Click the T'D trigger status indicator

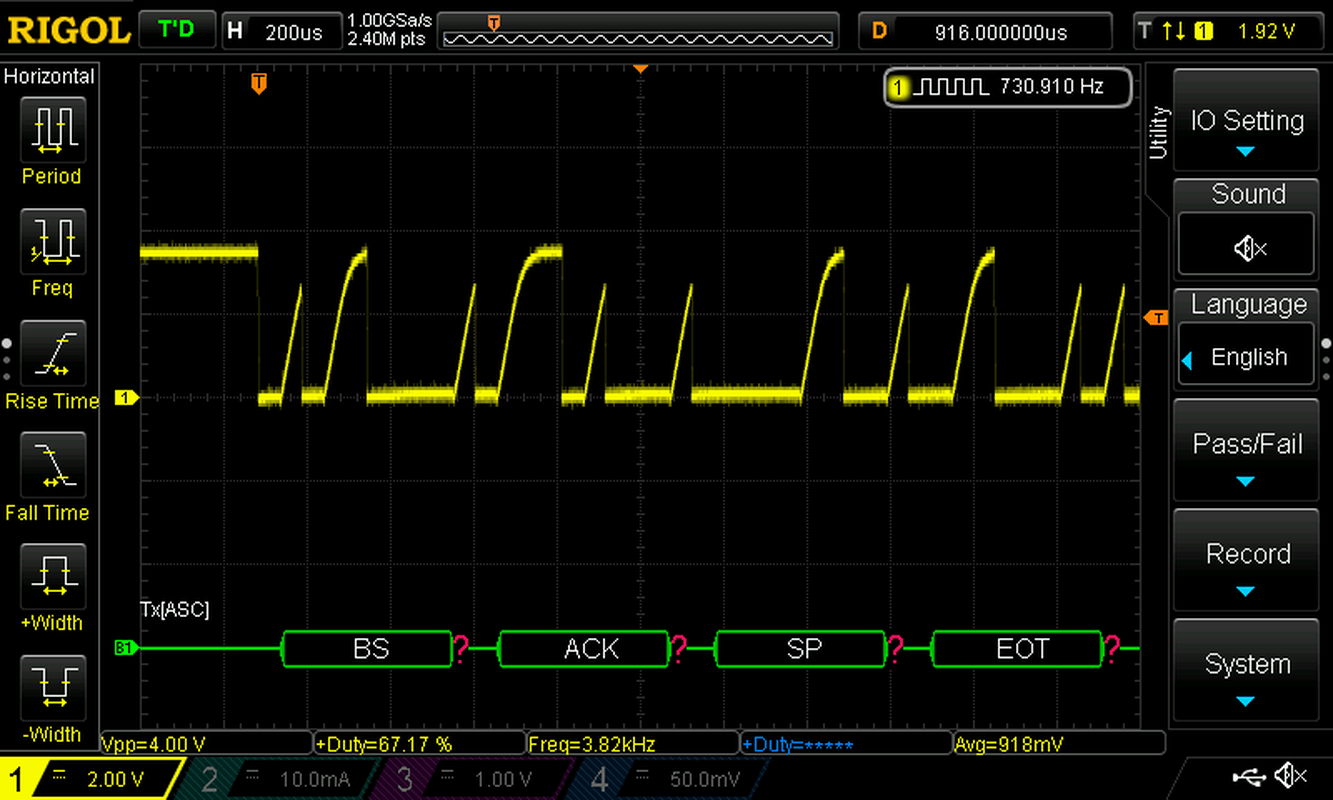coord(177,30)
